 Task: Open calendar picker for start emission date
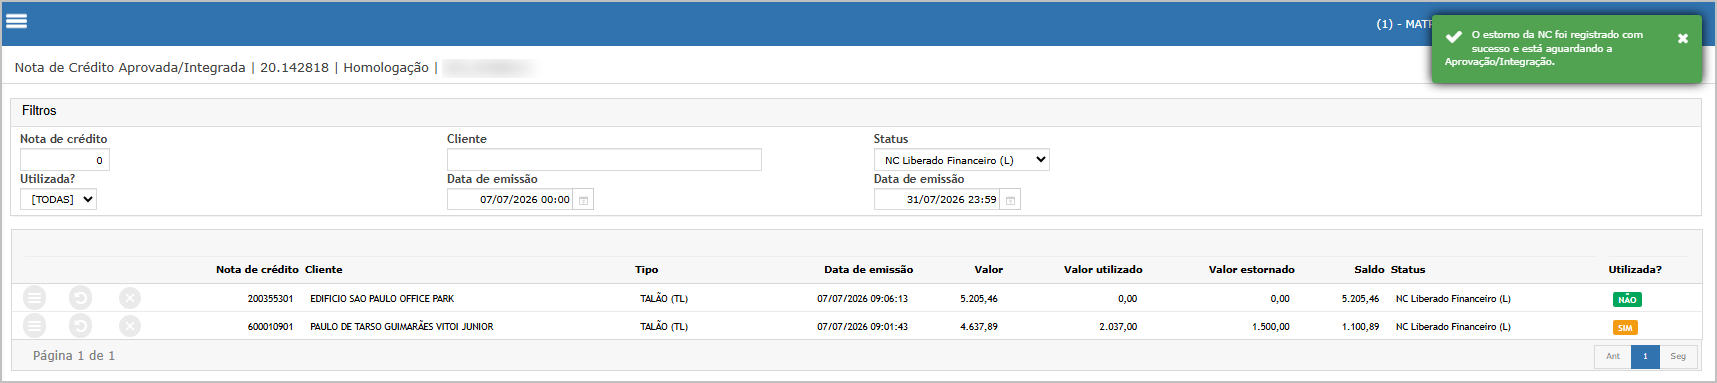584,200
